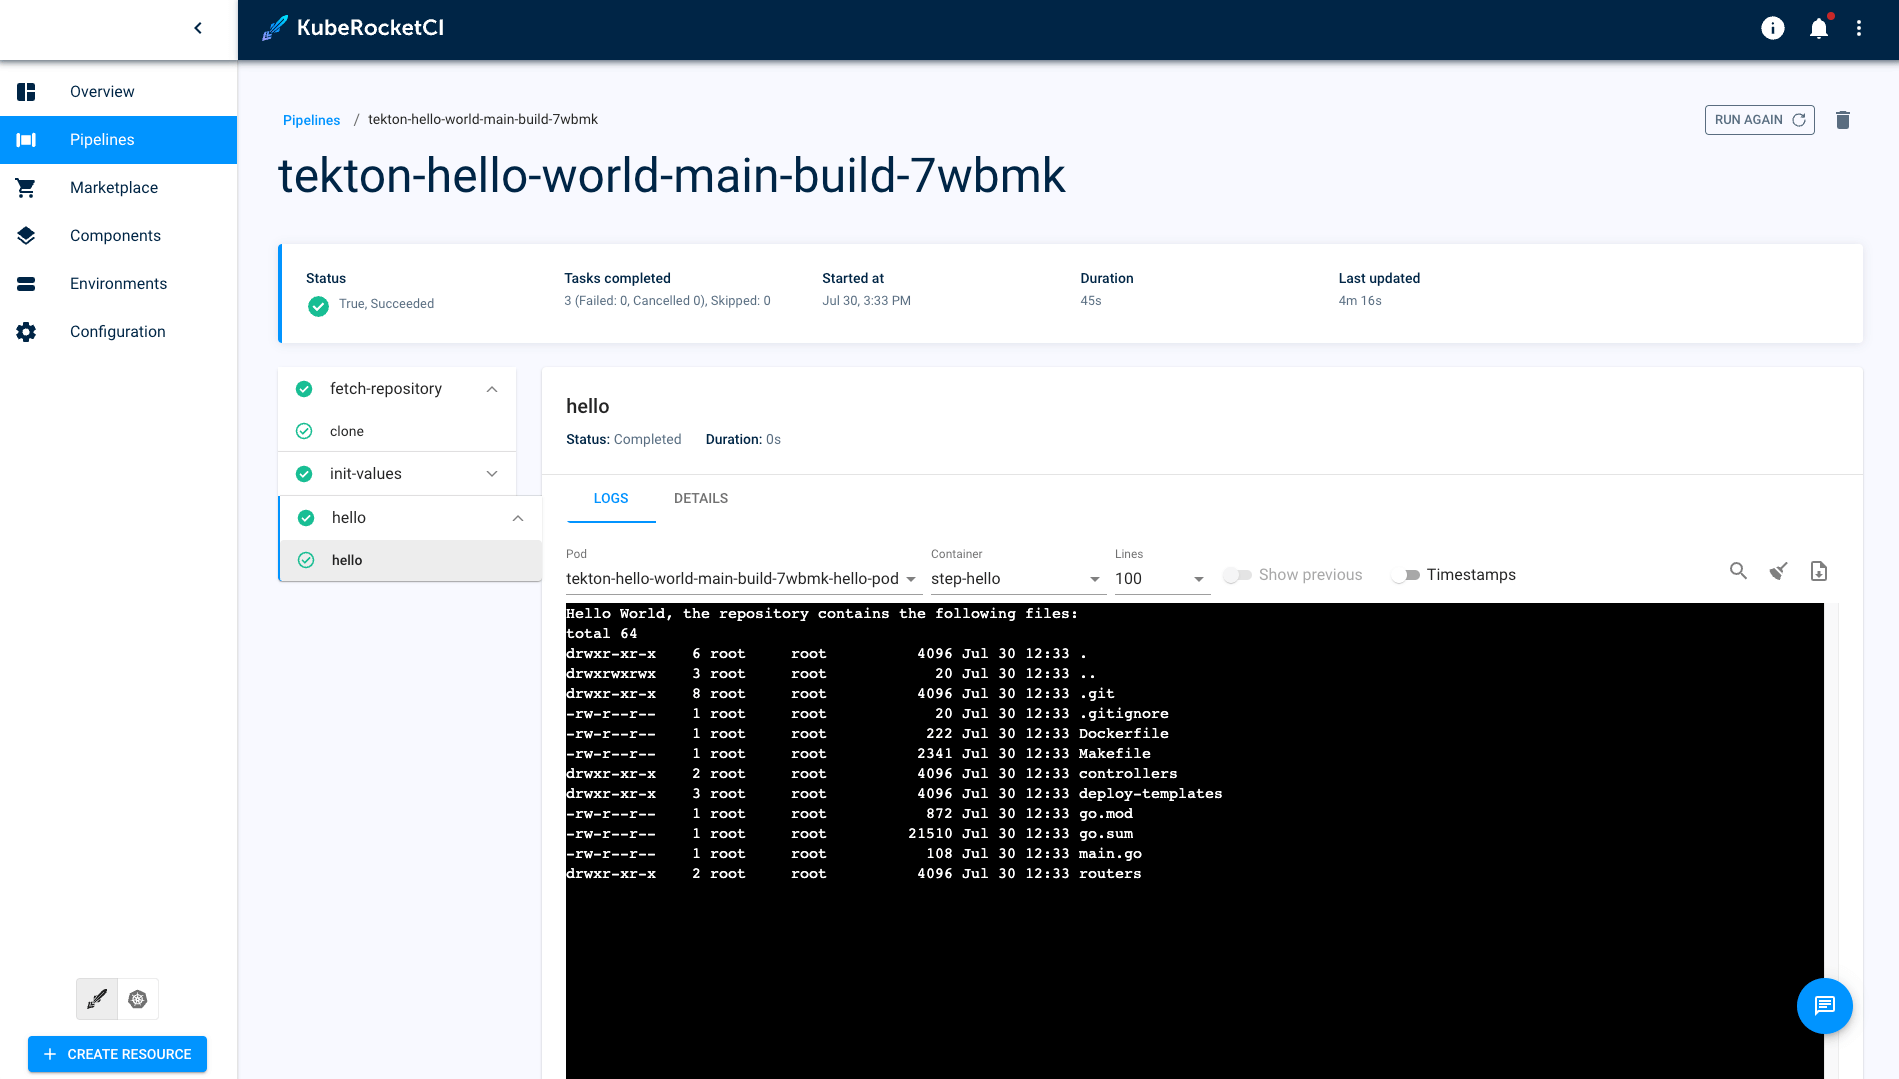
Task: Delete the pipeline run via trash icon
Action: [x=1843, y=119]
